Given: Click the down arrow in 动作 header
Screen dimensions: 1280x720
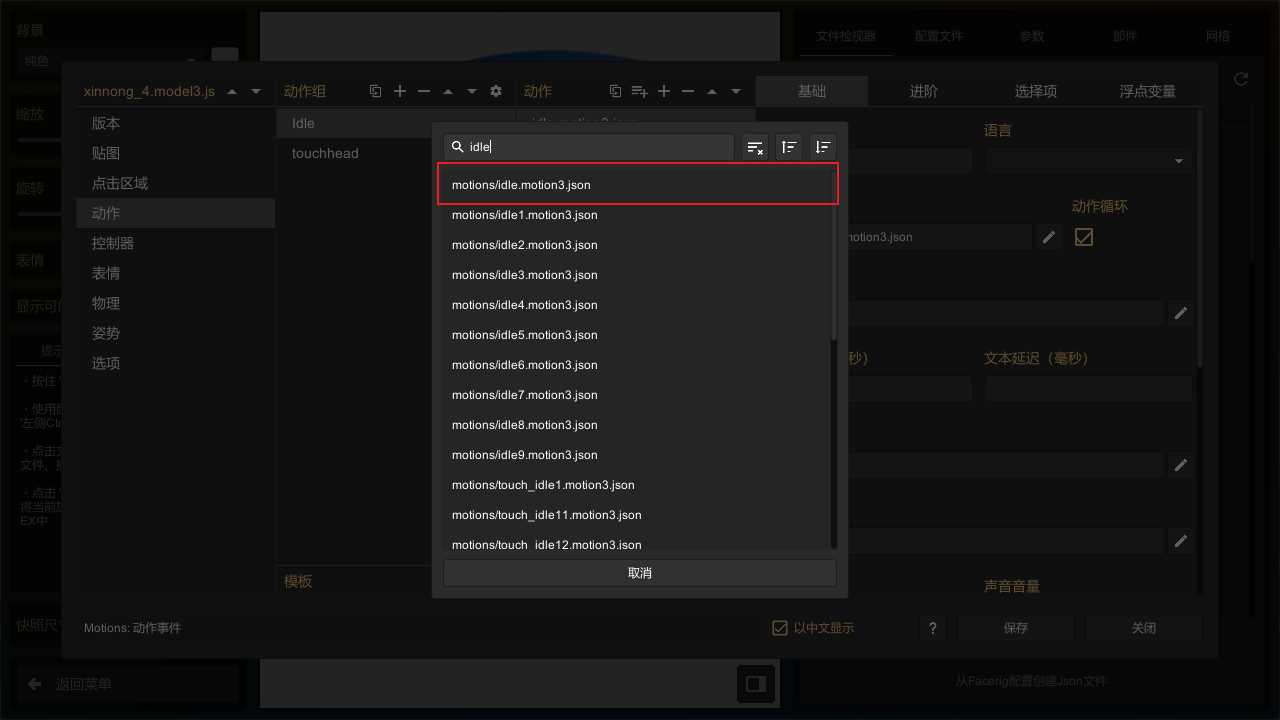Looking at the screenshot, I should 736,91.
